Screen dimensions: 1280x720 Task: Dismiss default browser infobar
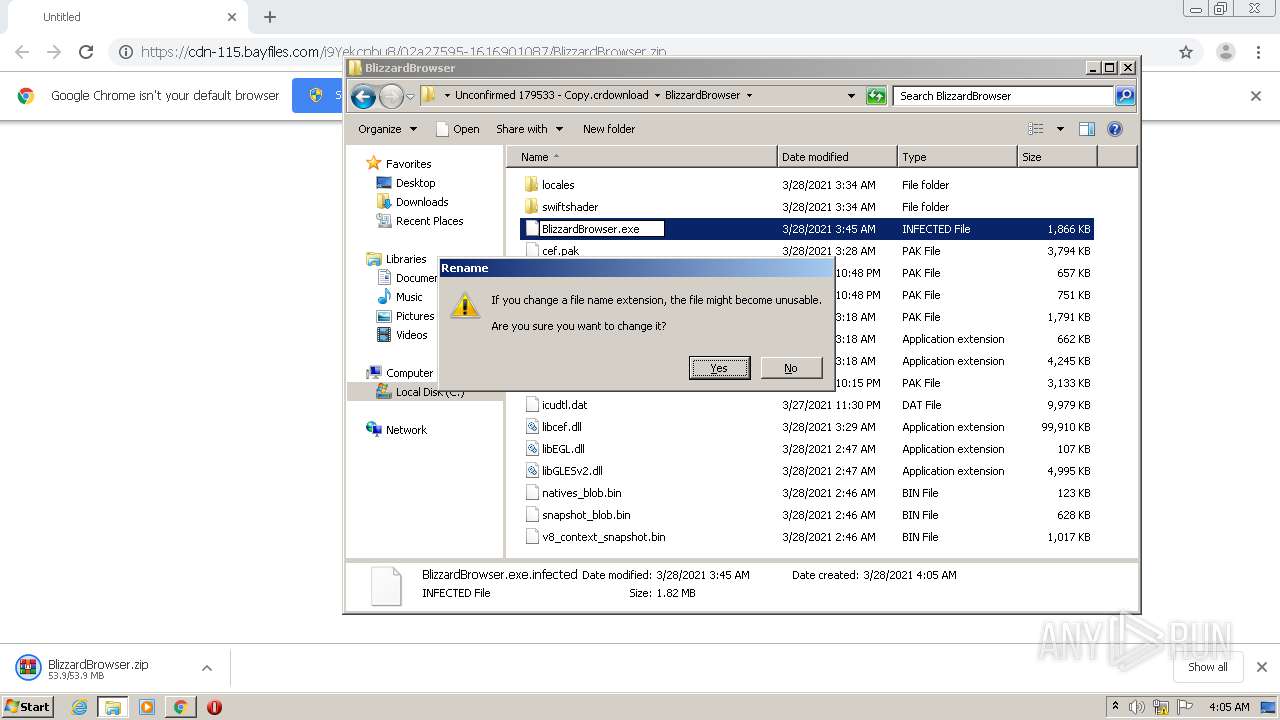(1256, 96)
